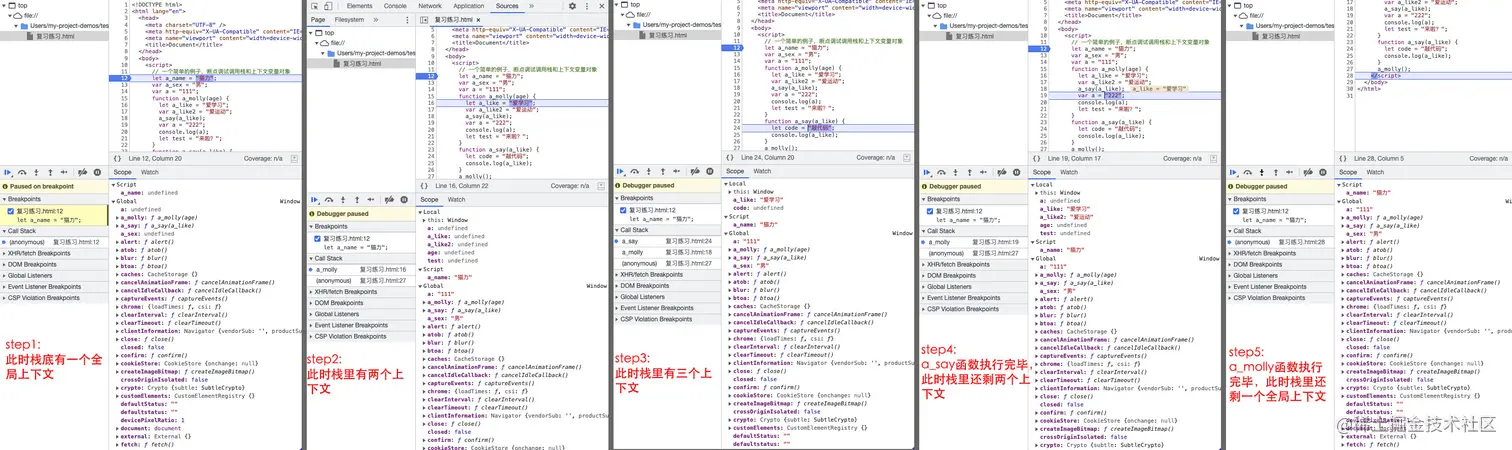Expand DOM Breakpoints in step4 panel
Image resolution: width=1512 pixels, height=450 pixels.
coord(974,275)
